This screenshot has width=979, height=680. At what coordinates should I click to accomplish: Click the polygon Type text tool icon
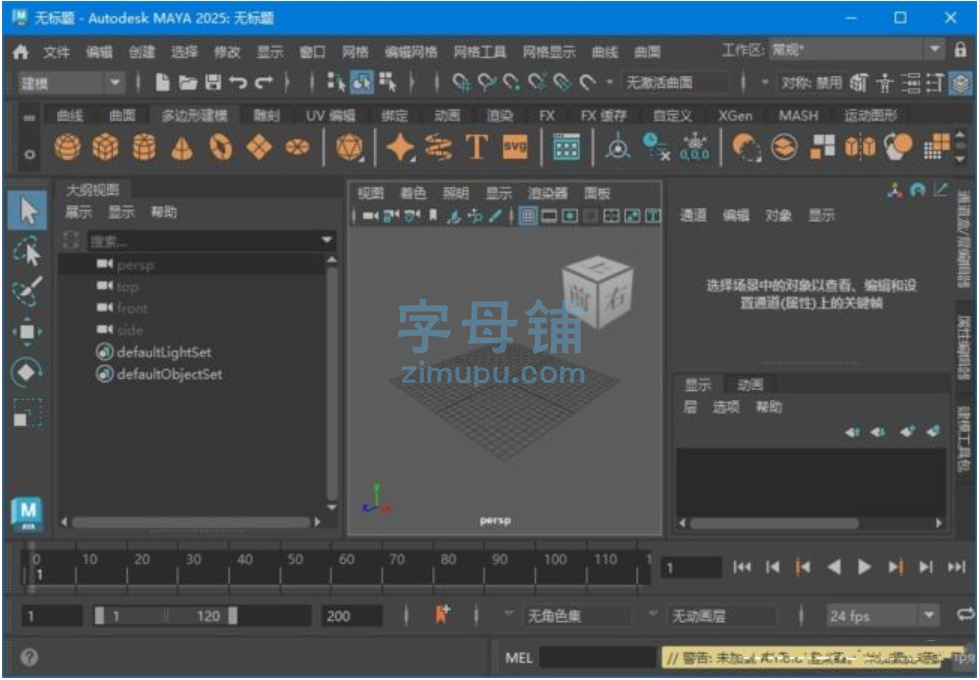(x=476, y=147)
